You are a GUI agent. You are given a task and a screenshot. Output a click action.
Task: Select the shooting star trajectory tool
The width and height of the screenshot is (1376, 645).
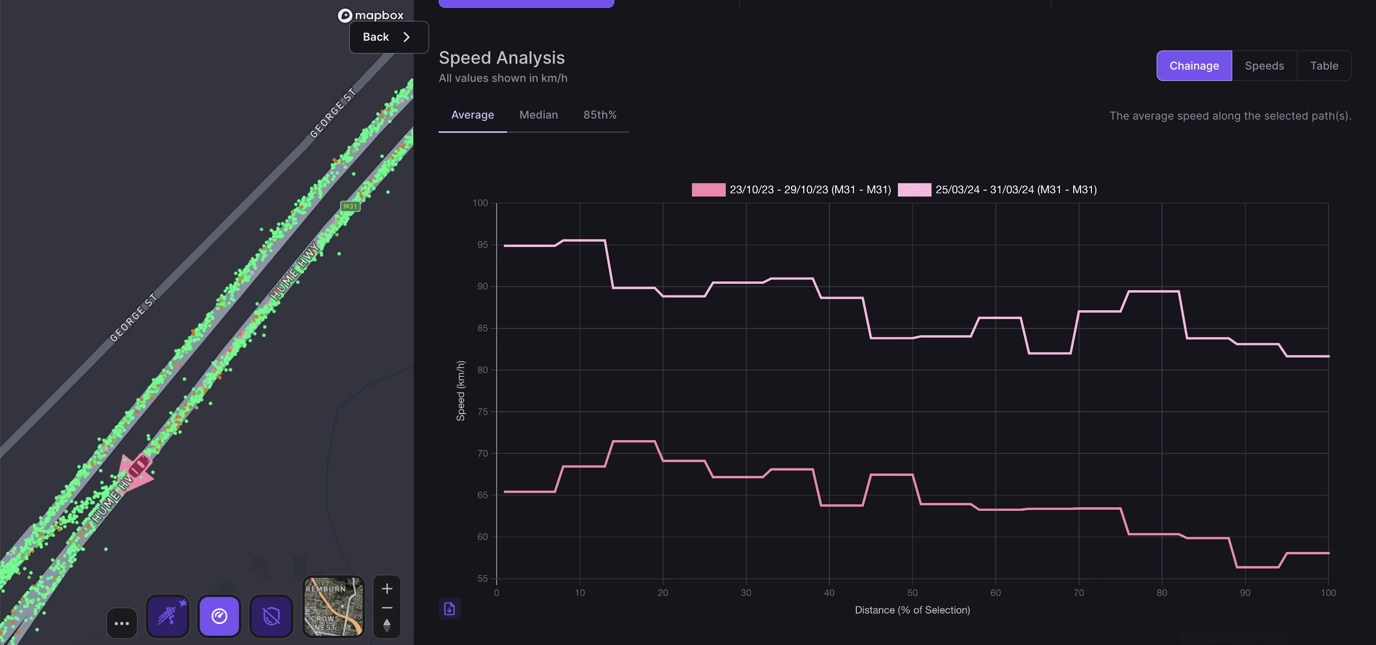[x=168, y=616]
